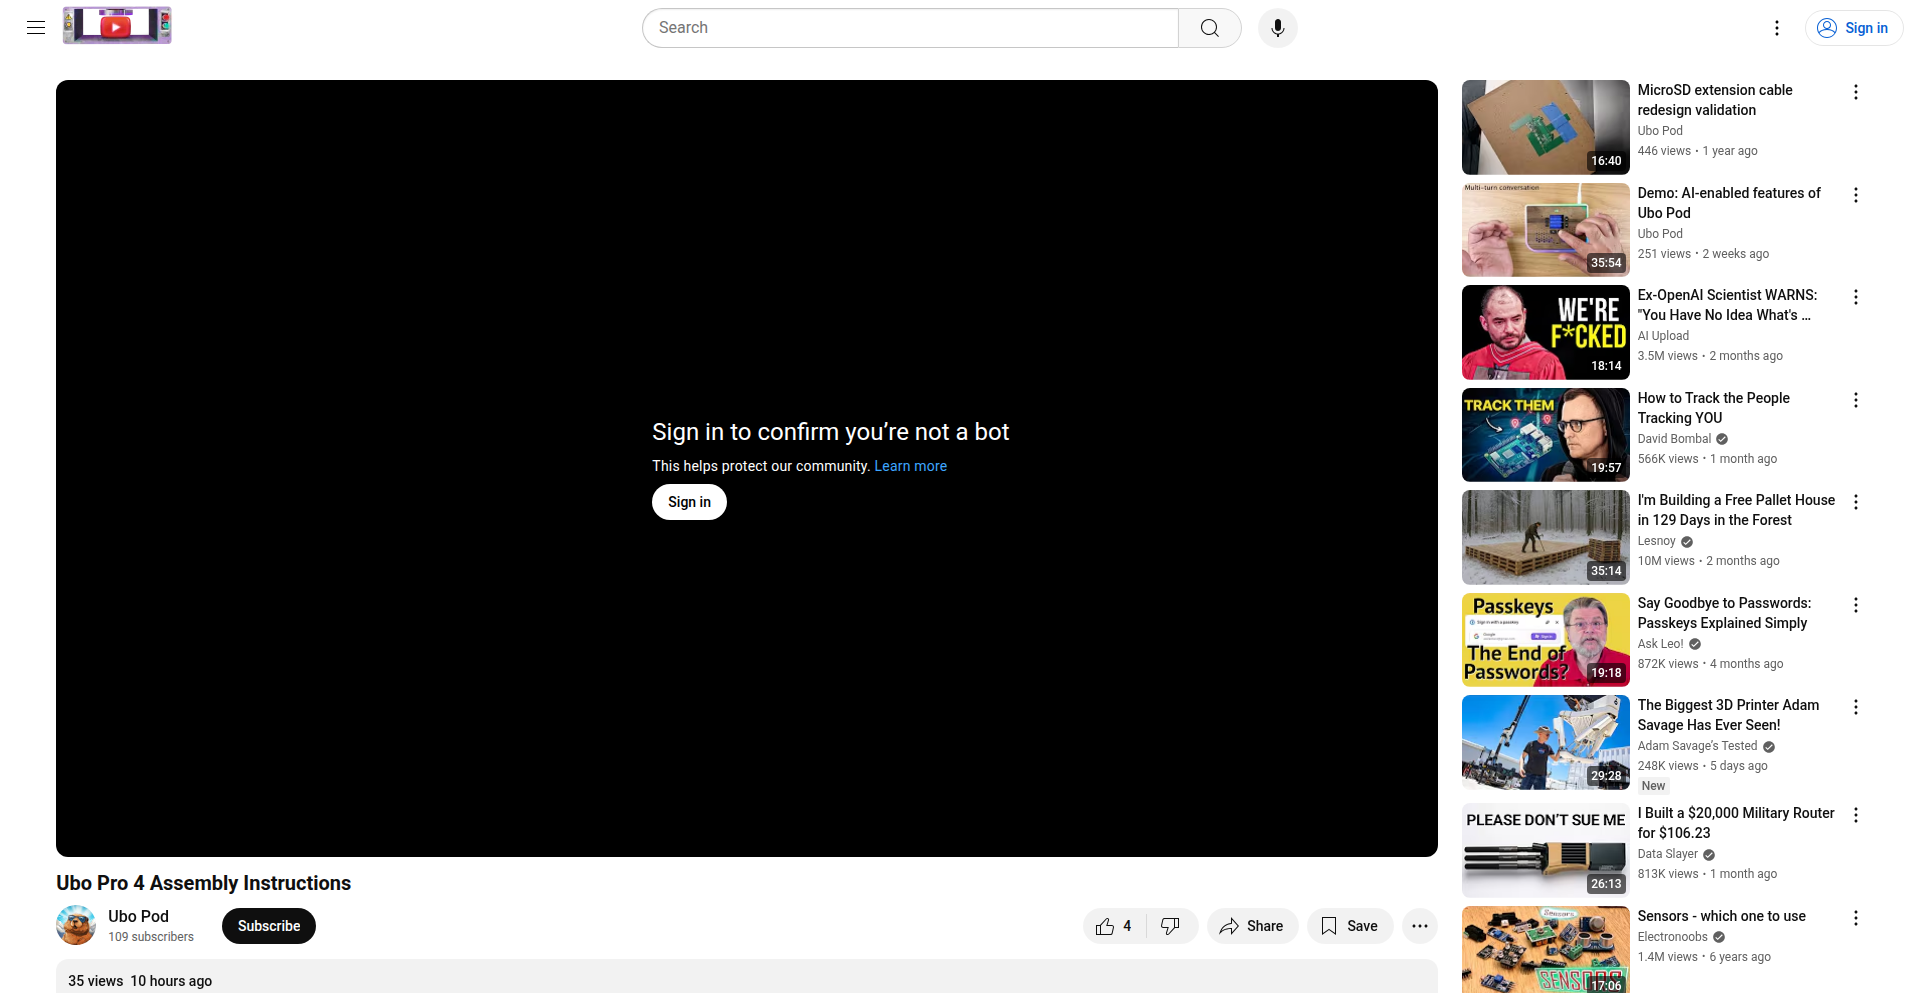1920x993 pixels.
Task: Open Passkeys End of Passwords thumbnail
Action: point(1546,640)
